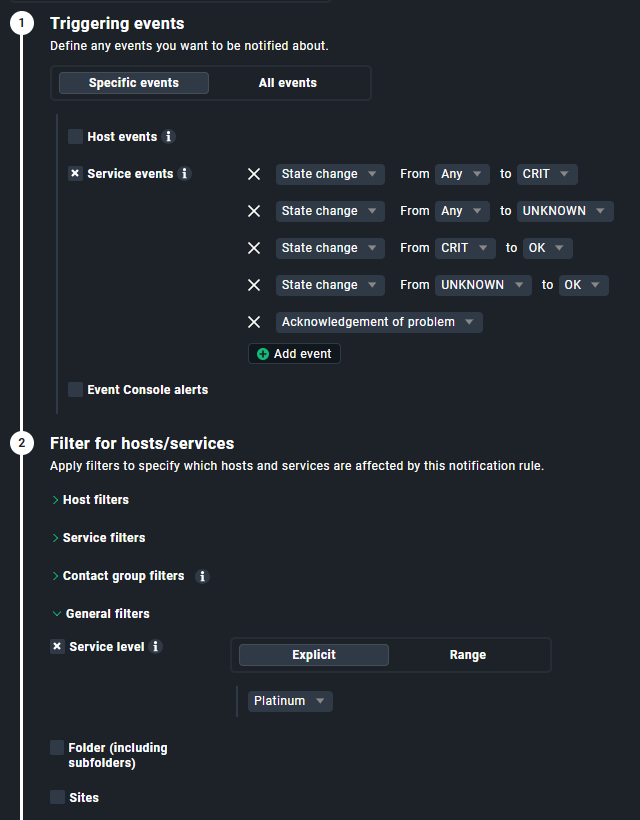The width and height of the screenshot is (640, 820).
Task: Switch to the All events tab
Action: pos(288,83)
